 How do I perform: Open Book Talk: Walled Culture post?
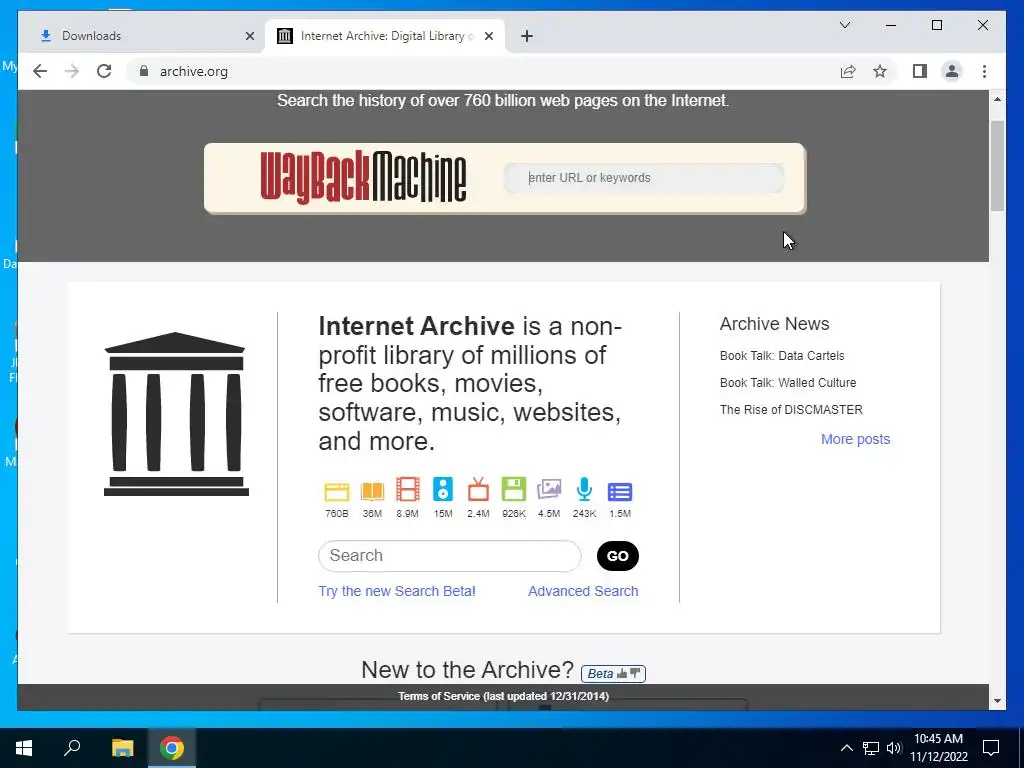point(788,383)
